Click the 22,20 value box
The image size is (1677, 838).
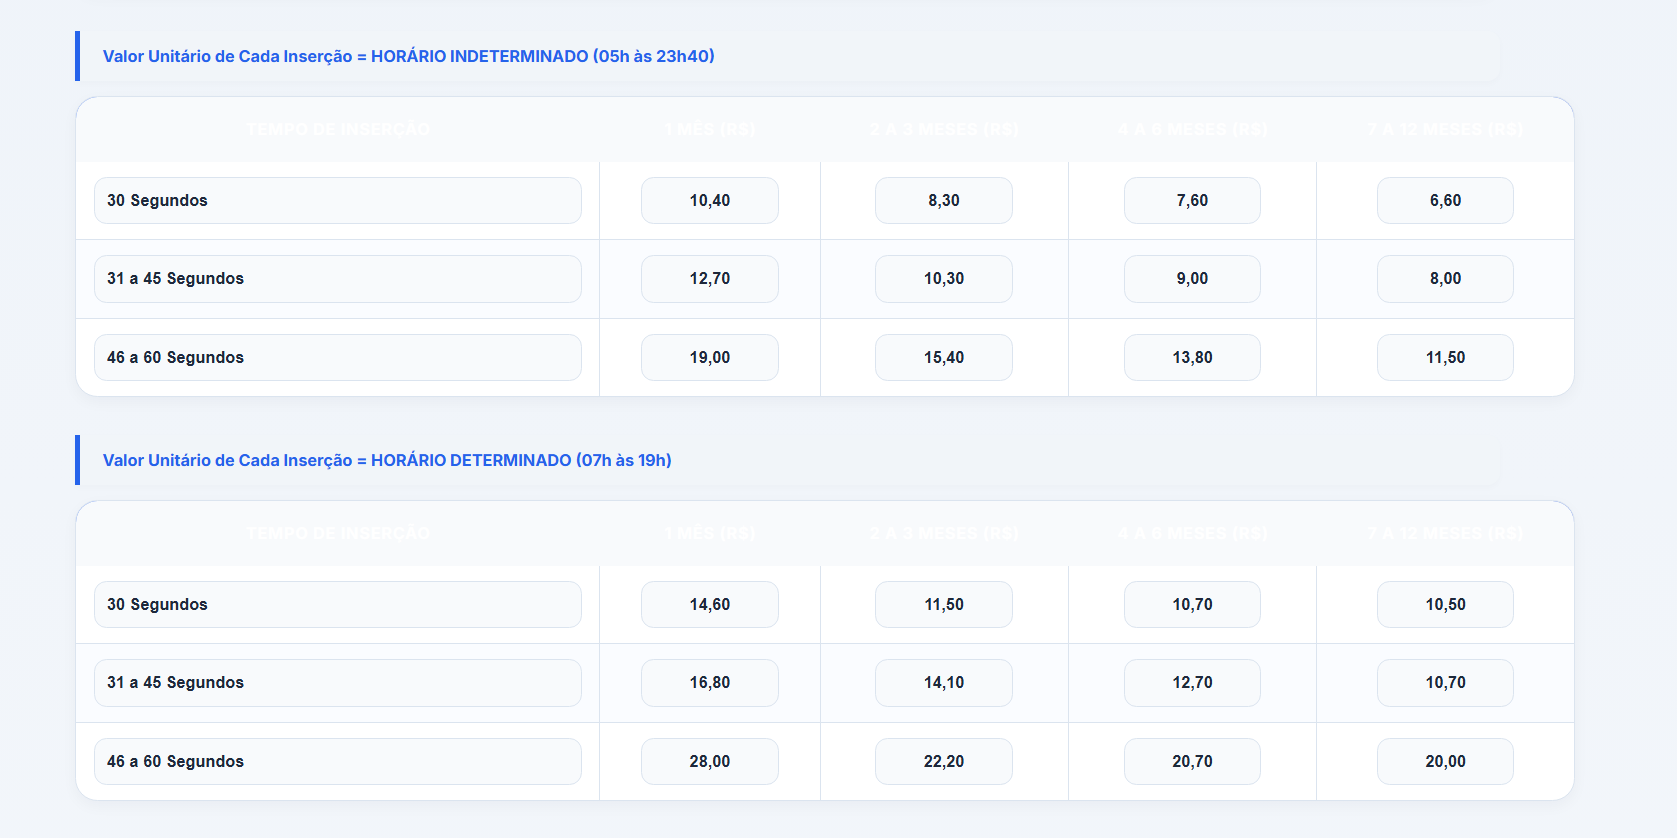944,761
